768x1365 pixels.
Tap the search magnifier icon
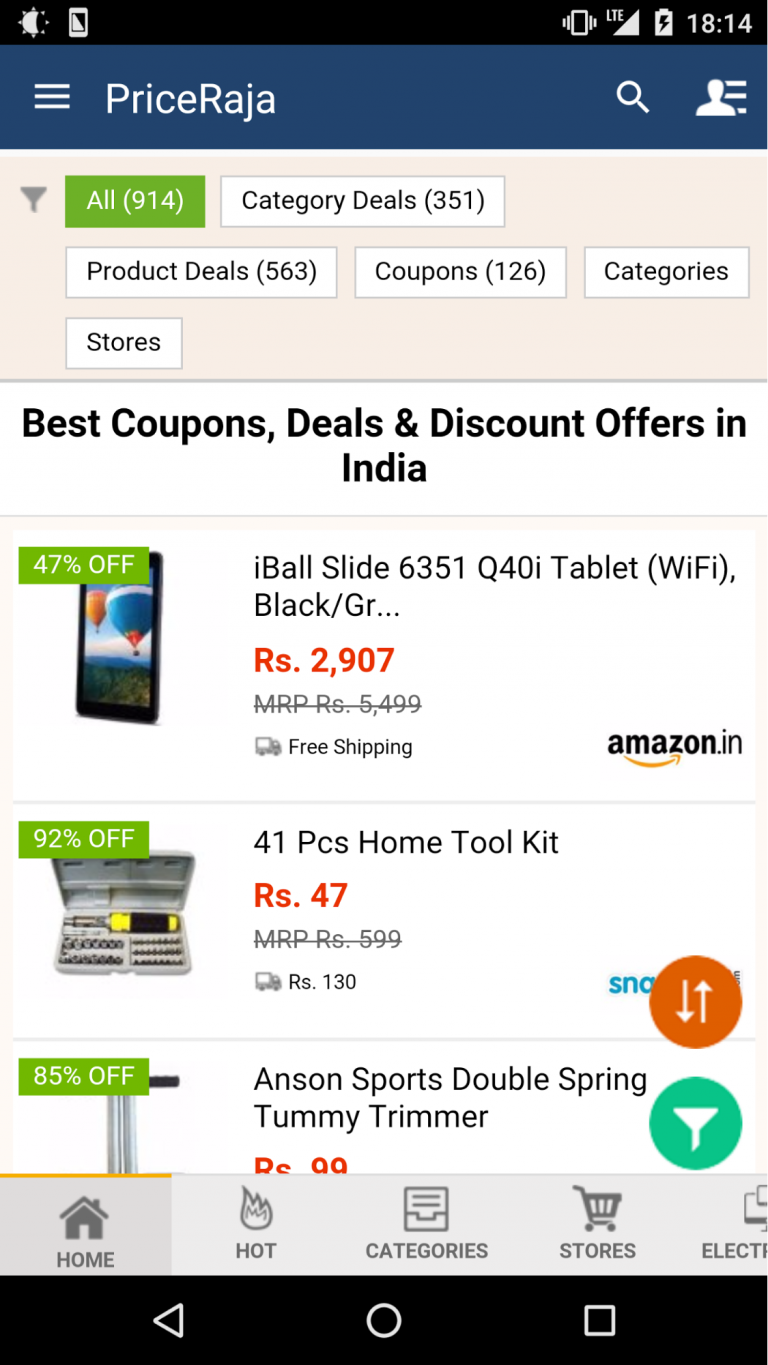click(632, 97)
